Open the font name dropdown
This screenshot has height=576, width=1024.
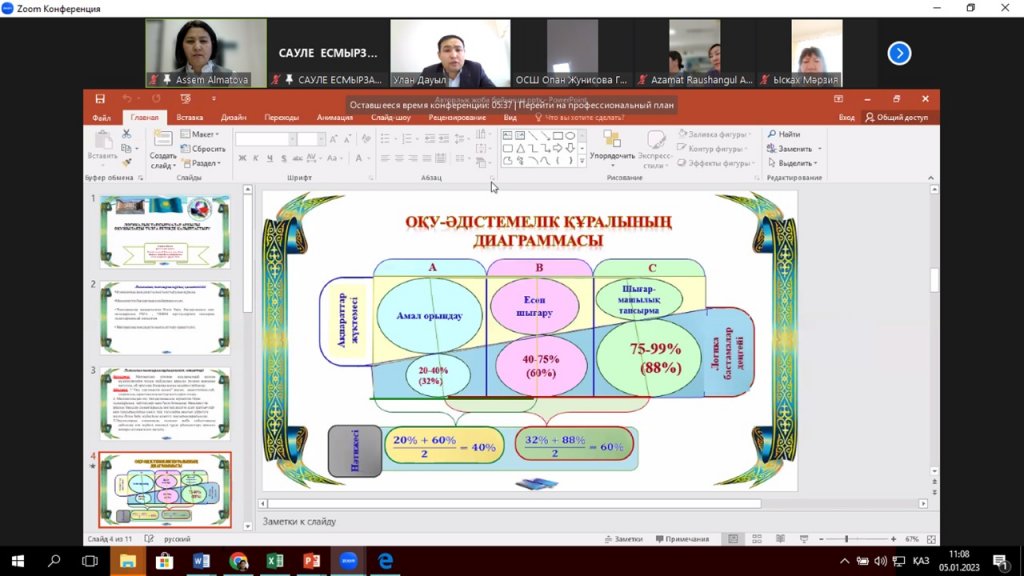(291, 139)
